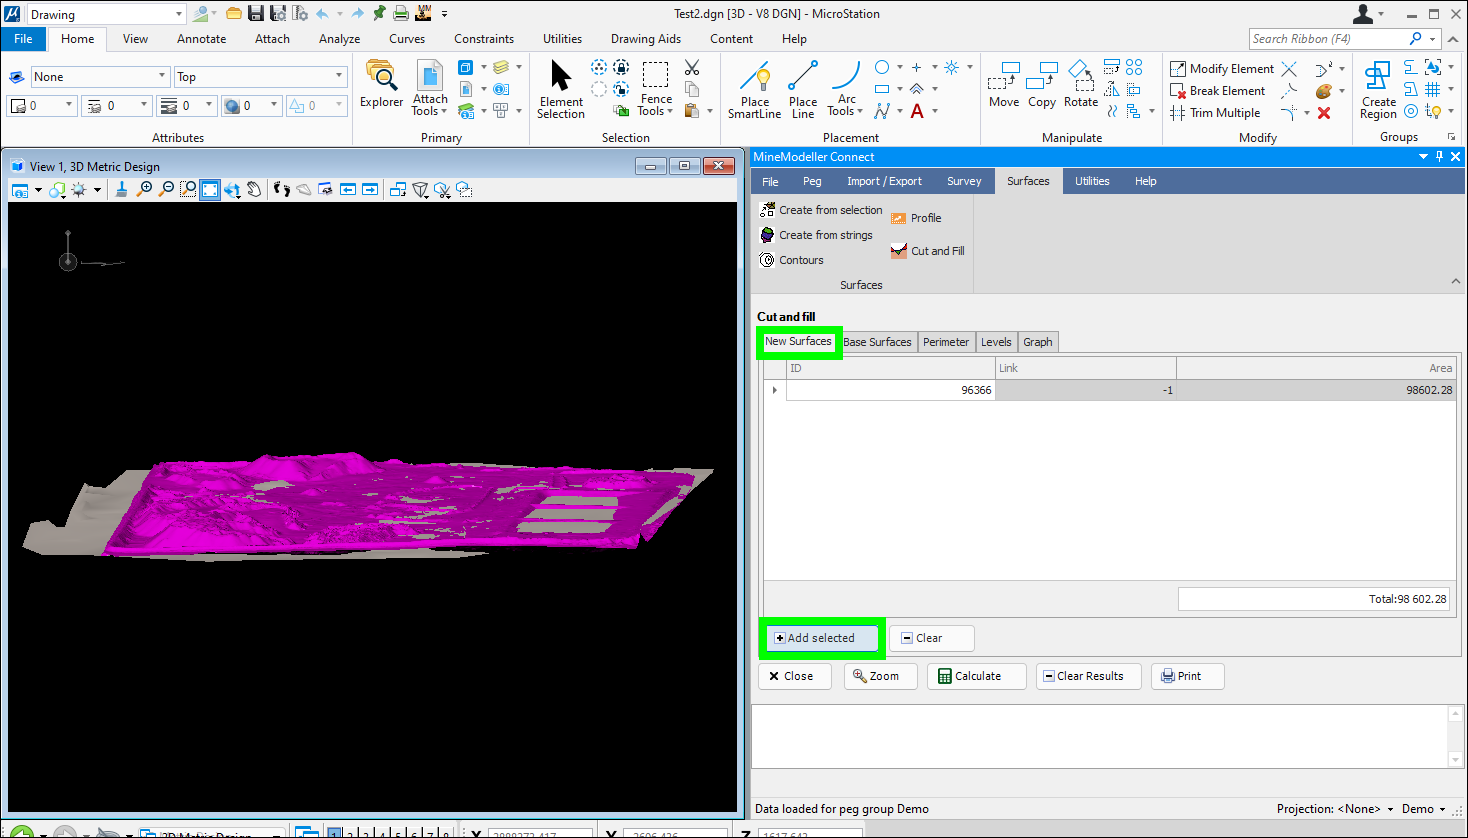Open the Drawing Aids ribbon tab
Image resolution: width=1468 pixels, height=838 pixels.
click(645, 39)
